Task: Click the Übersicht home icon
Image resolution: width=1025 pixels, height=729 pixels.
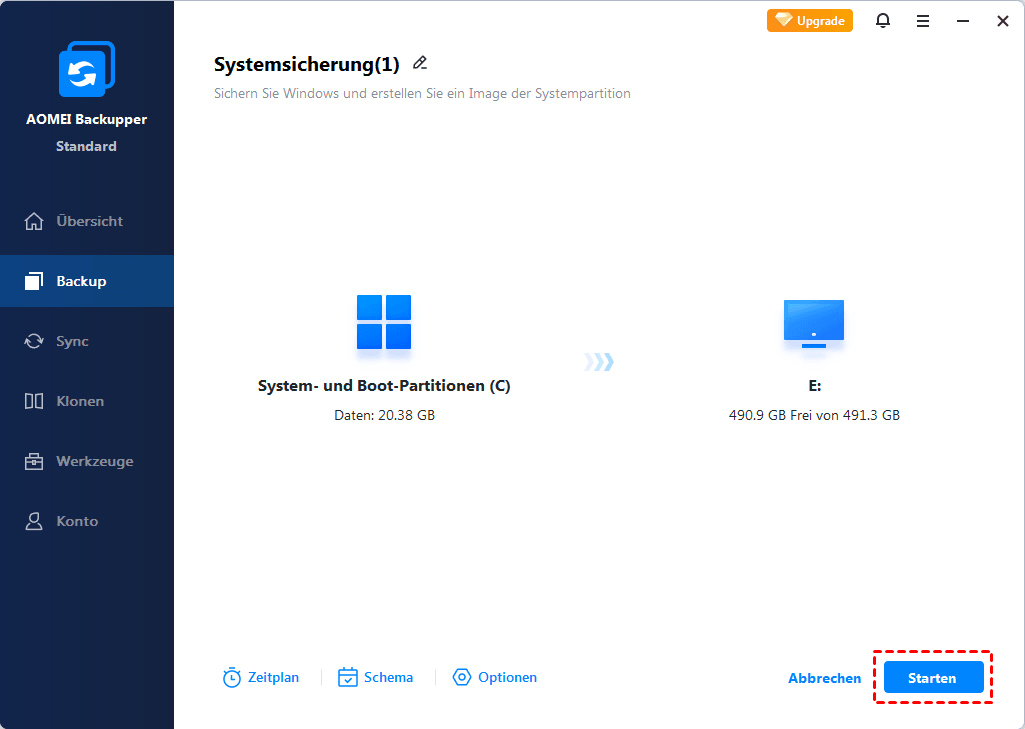Action: click(x=34, y=222)
